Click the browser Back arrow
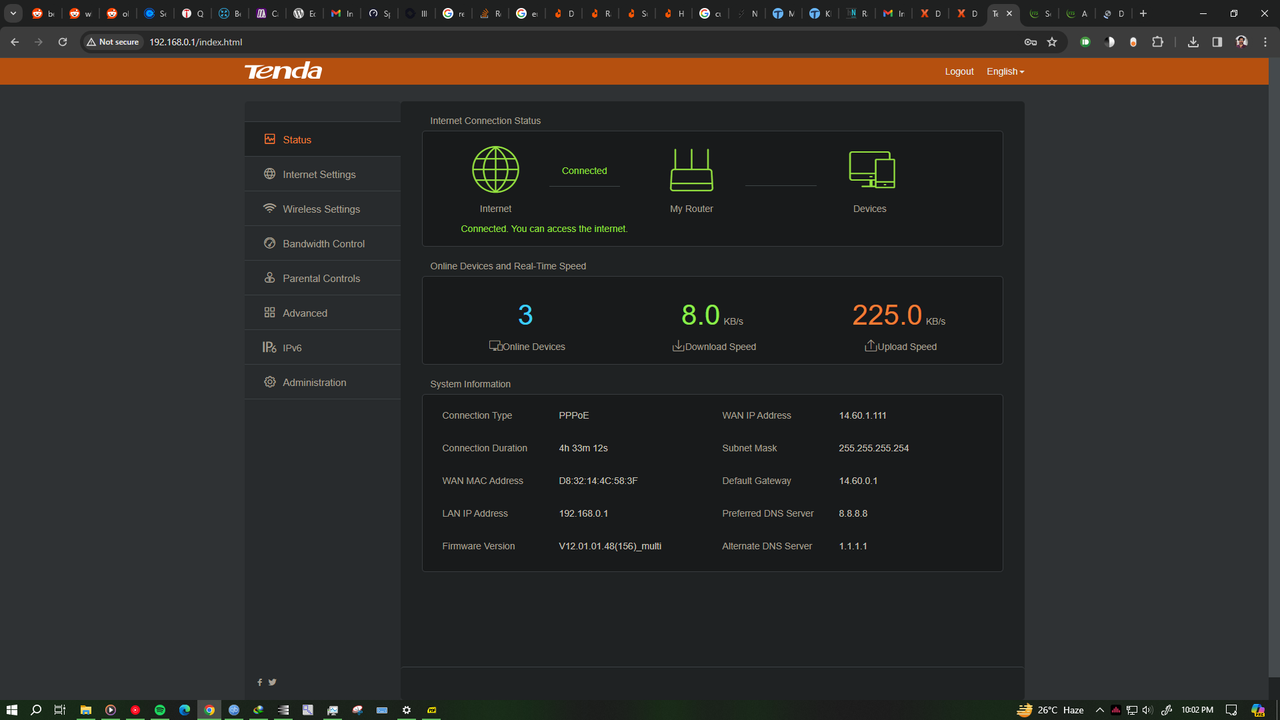The height and width of the screenshot is (720, 1280). tap(15, 42)
